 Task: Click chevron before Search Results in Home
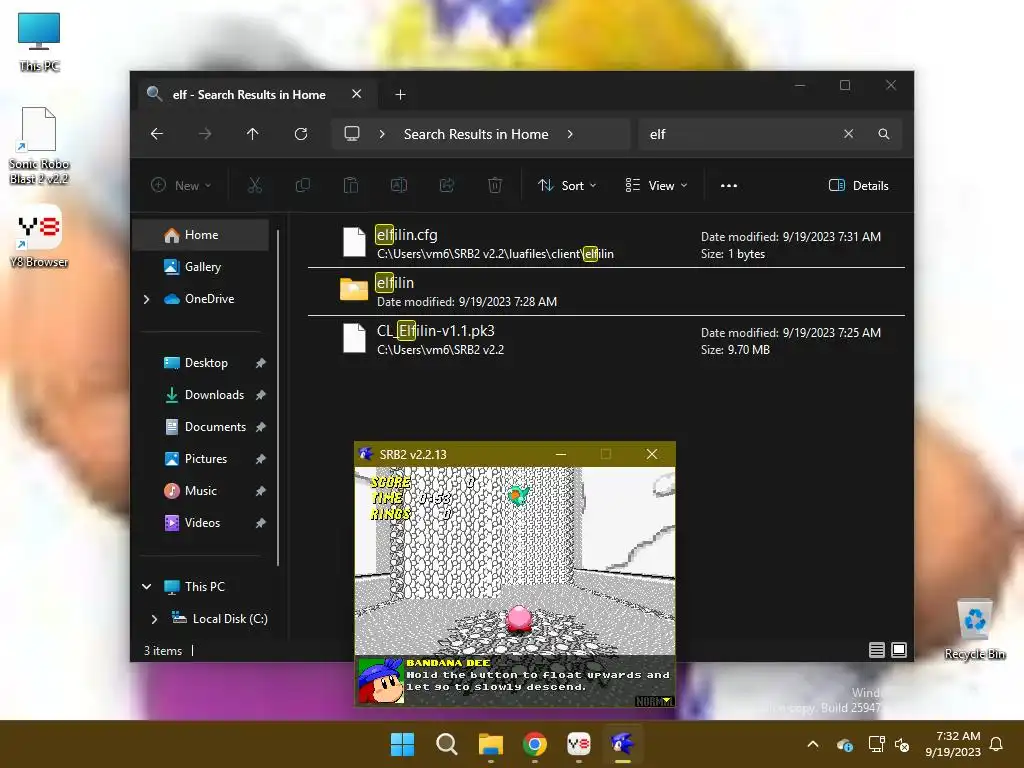382,134
